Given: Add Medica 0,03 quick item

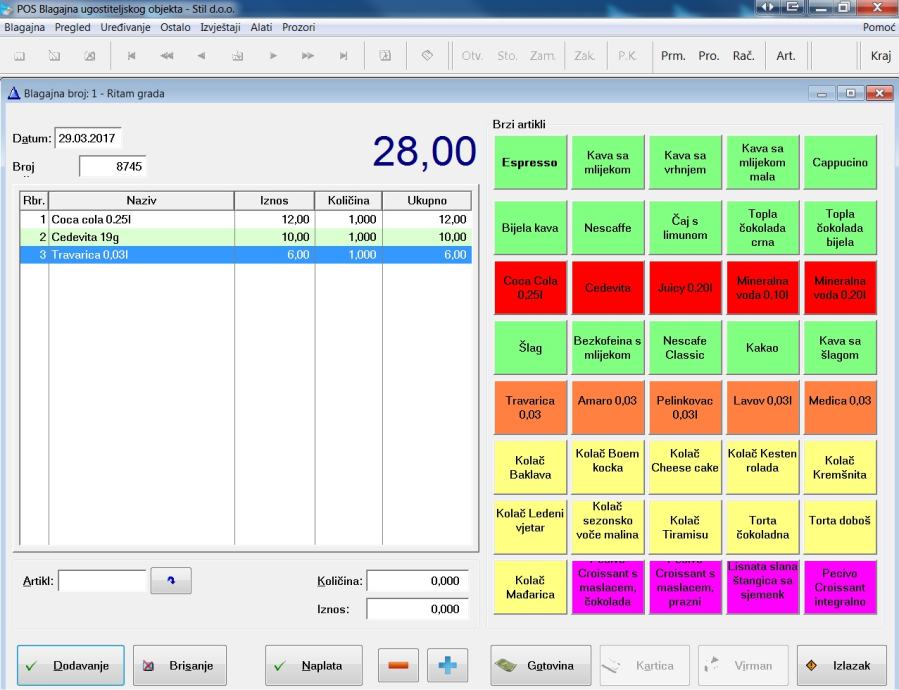Looking at the screenshot, I should [x=840, y=408].
